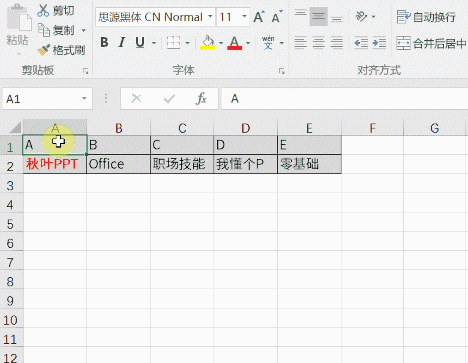The width and height of the screenshot is (468, 363).
Task: Select column E header
Action: pos(309,128)
